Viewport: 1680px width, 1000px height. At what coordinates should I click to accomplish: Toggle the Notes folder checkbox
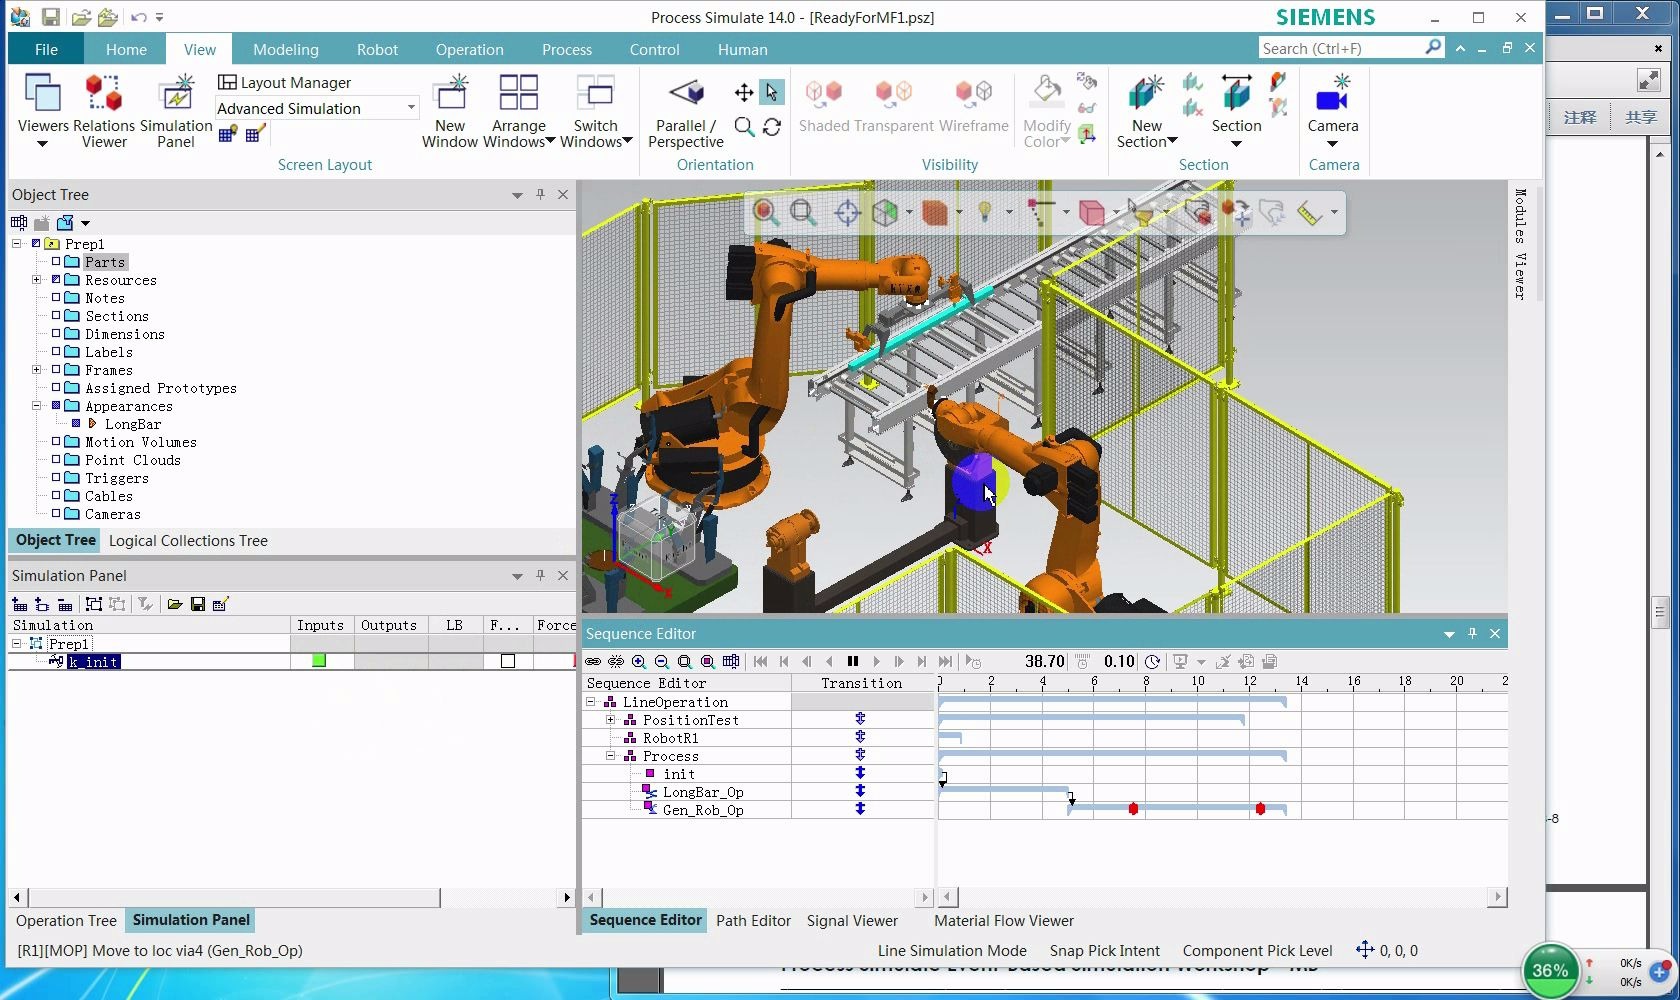click(x=57, y=298)
